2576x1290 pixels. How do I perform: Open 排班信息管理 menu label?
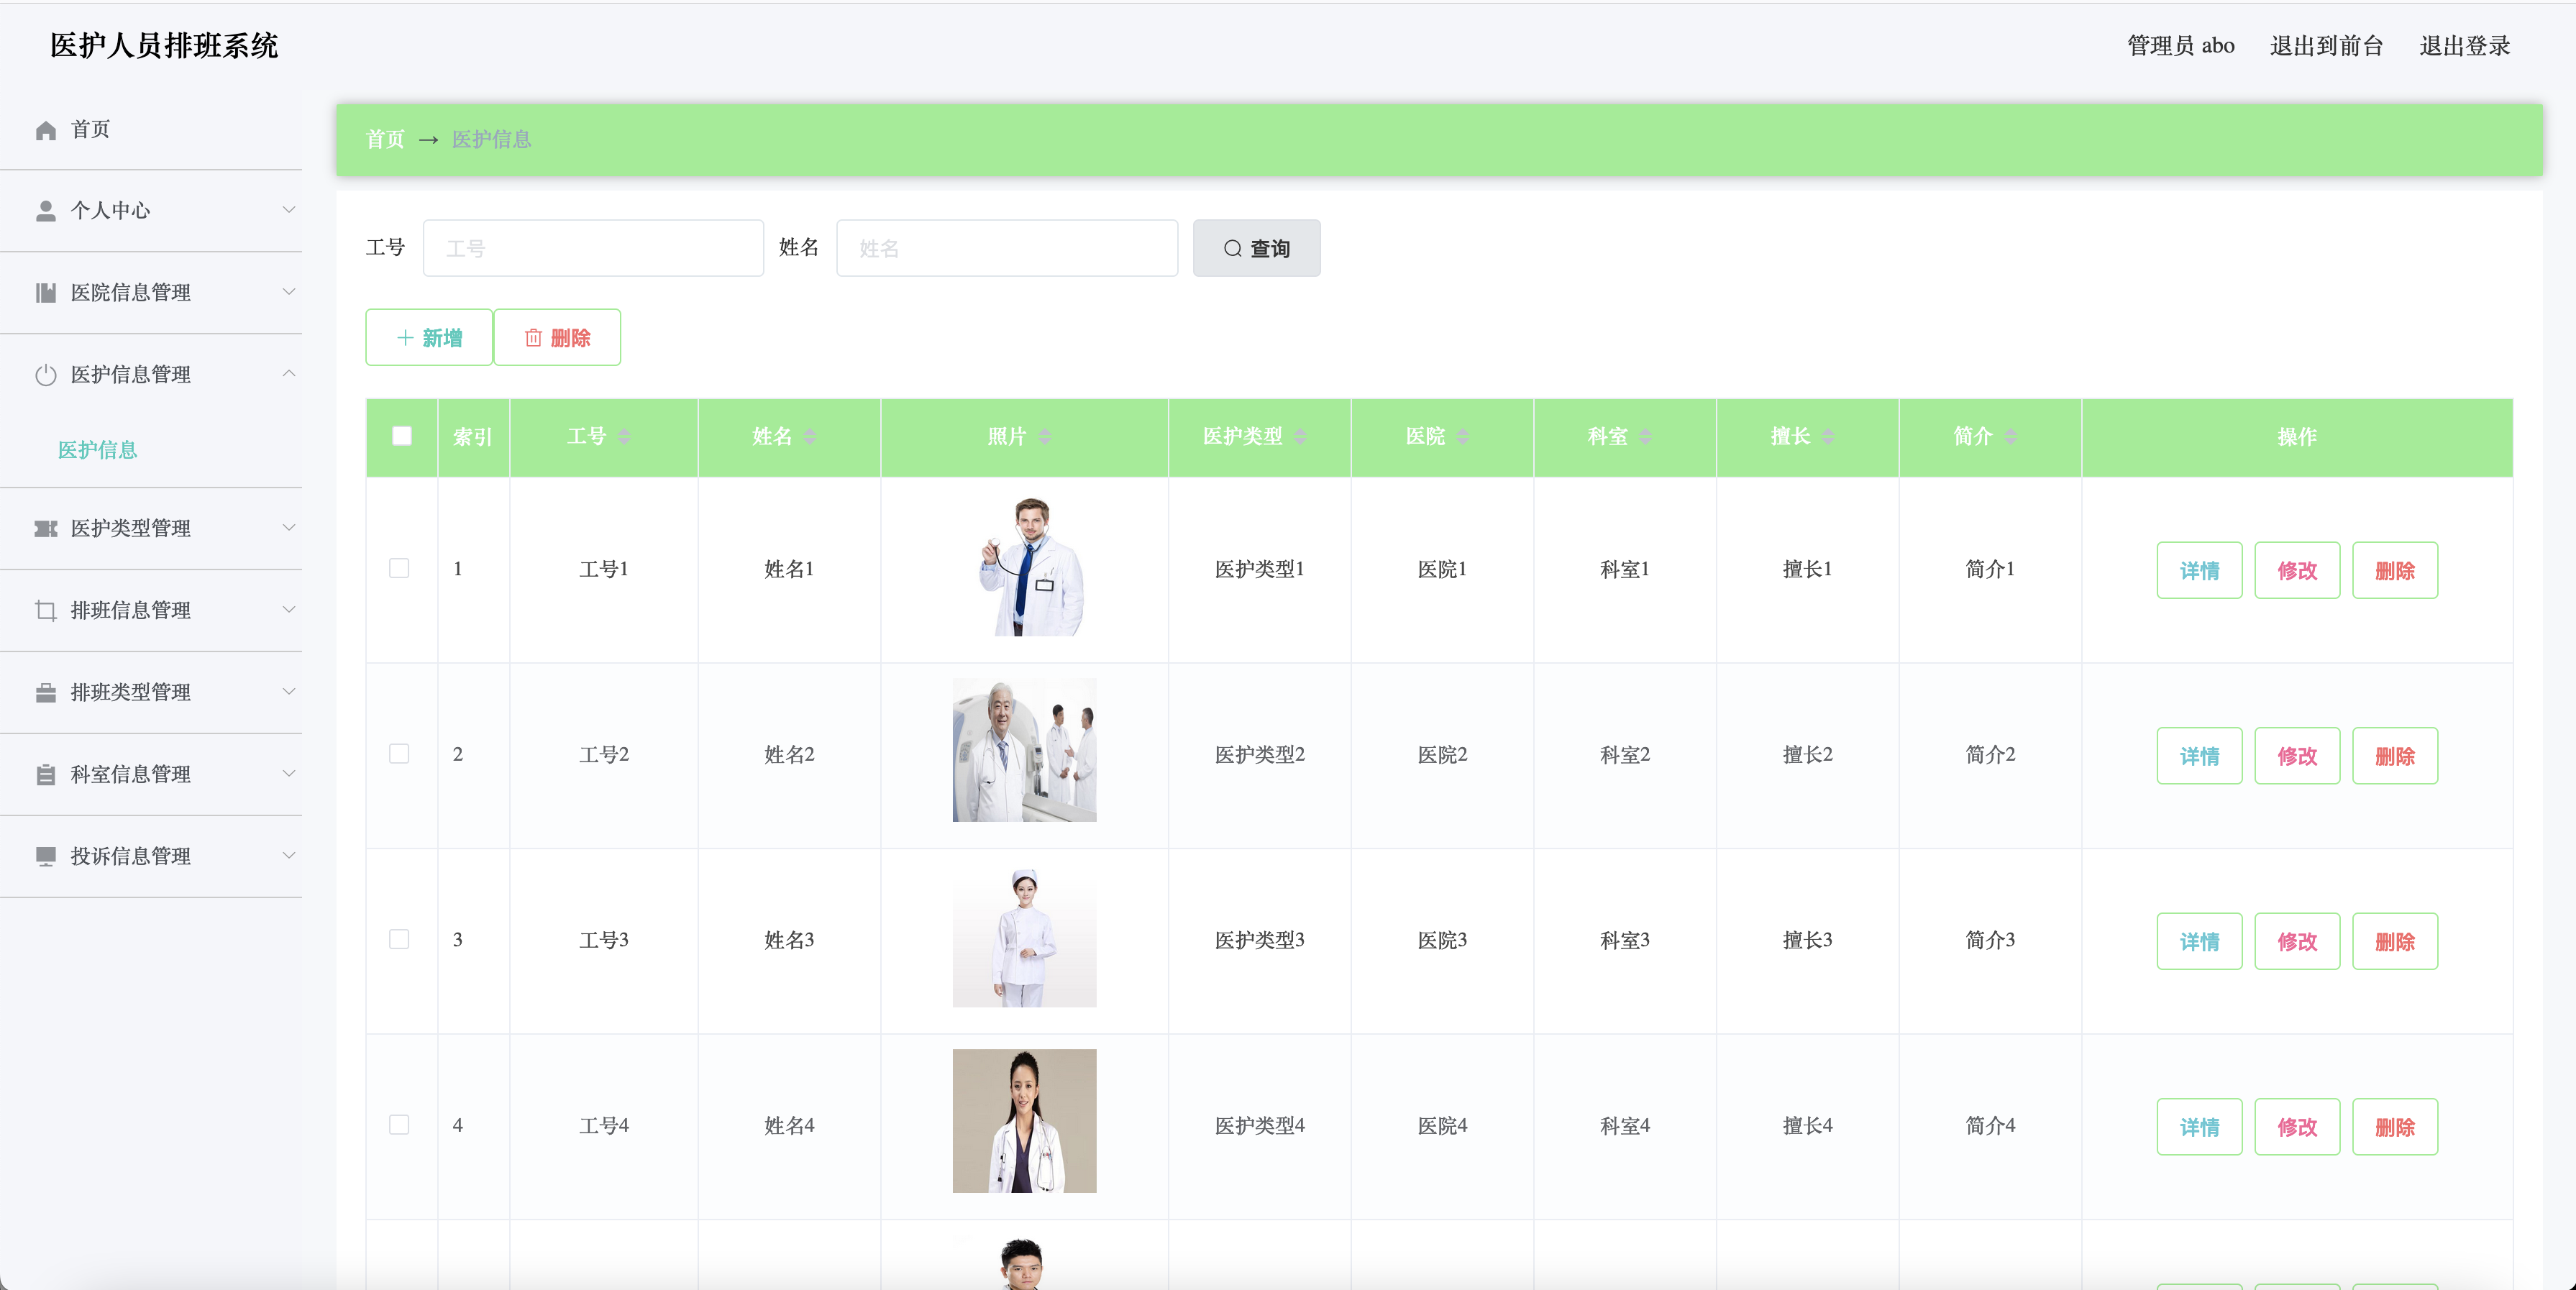[131, 610]
